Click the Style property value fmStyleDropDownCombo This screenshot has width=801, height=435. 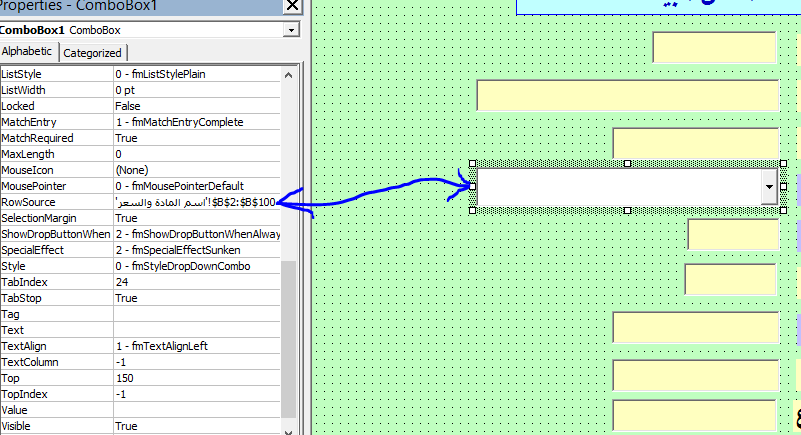click(196, 266)
